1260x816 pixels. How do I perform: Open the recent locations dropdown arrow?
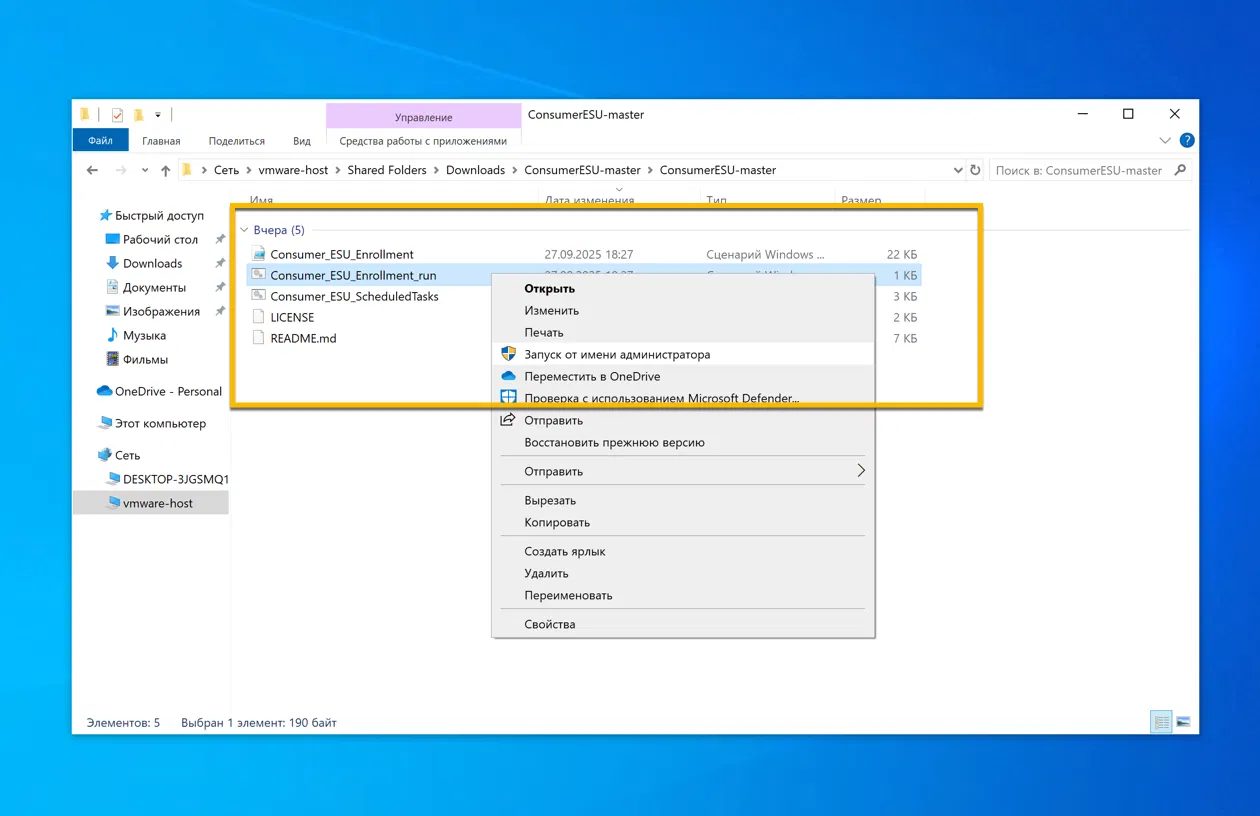[x=145, y=170]
